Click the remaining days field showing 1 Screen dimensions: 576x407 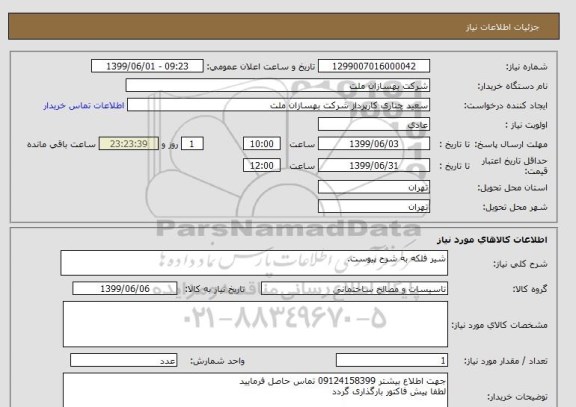pos(192,144)
